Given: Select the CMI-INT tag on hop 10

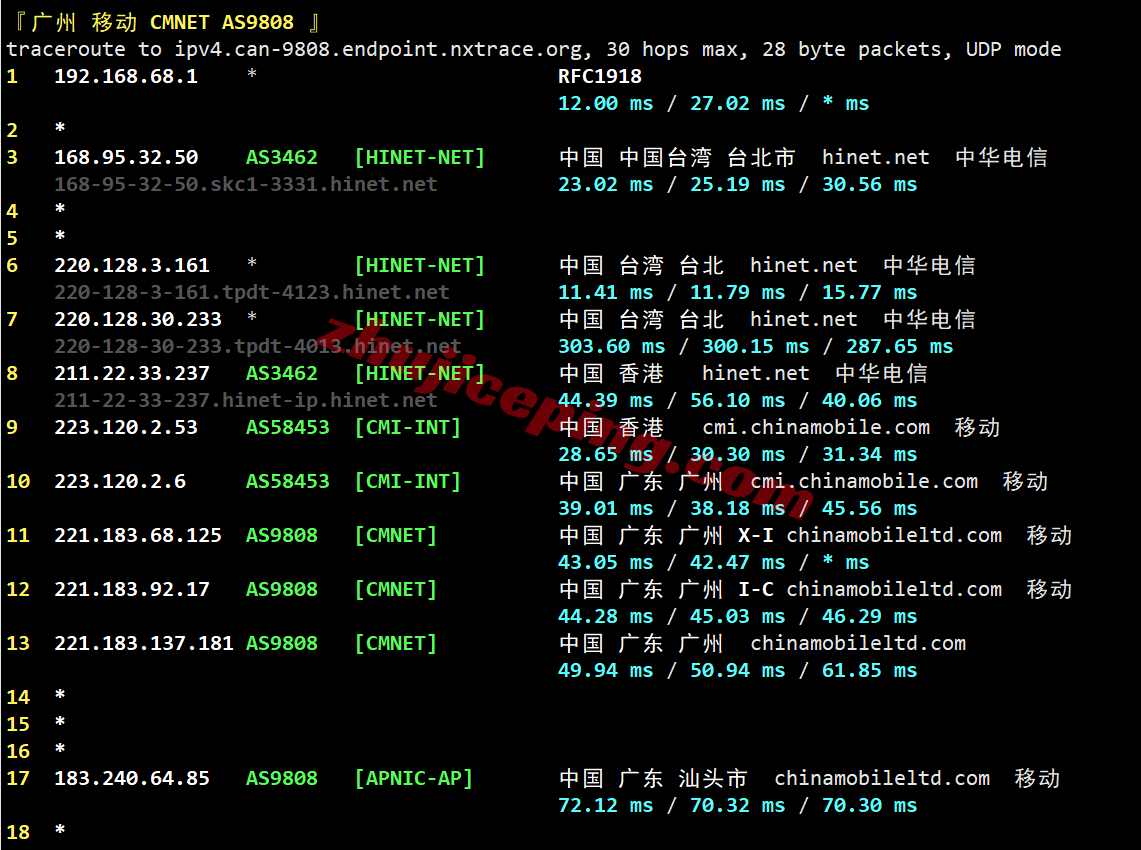Looking at the screenshot, I should (407, 481).
